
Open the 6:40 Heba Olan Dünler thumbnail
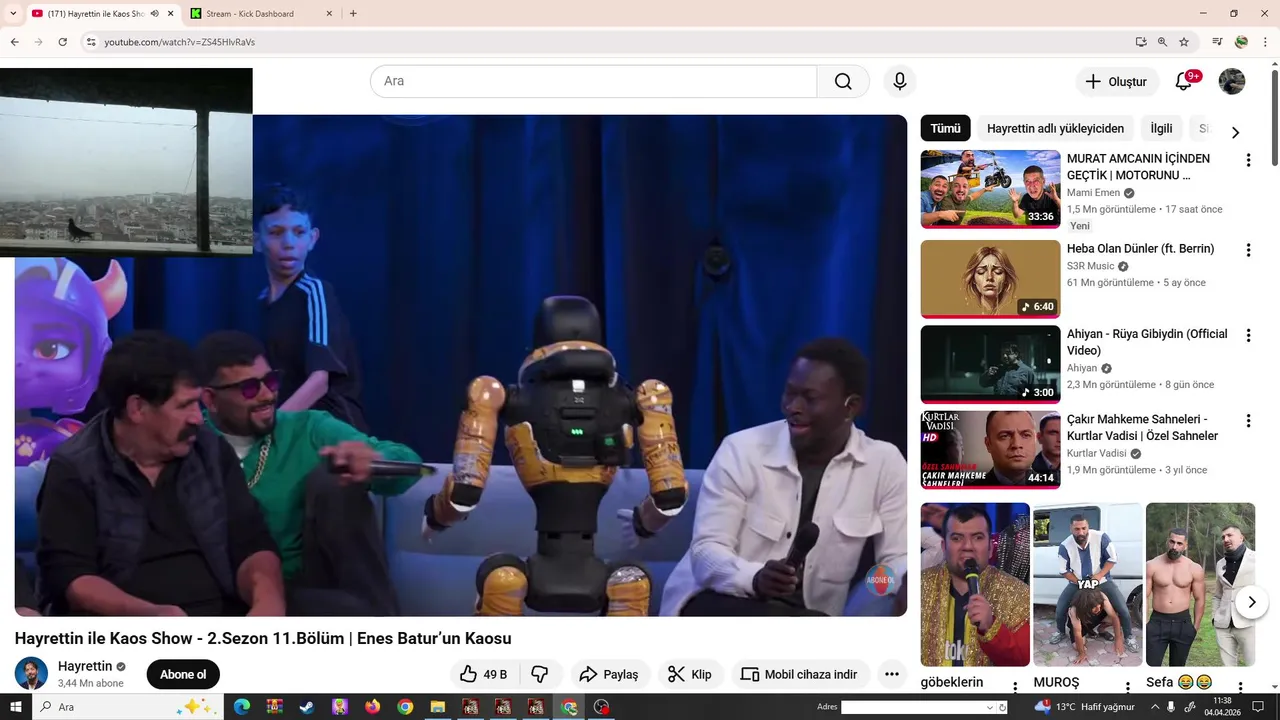(990, 279)
